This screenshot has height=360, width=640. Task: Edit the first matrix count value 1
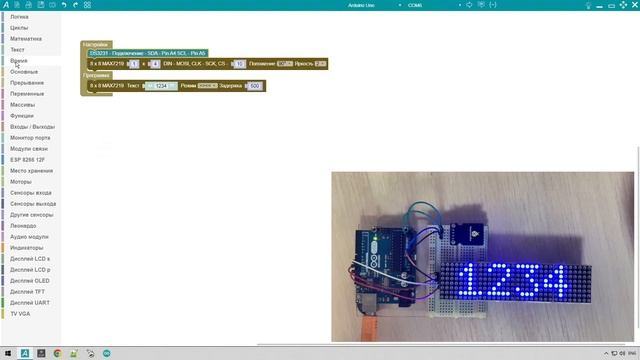point(134,64)
